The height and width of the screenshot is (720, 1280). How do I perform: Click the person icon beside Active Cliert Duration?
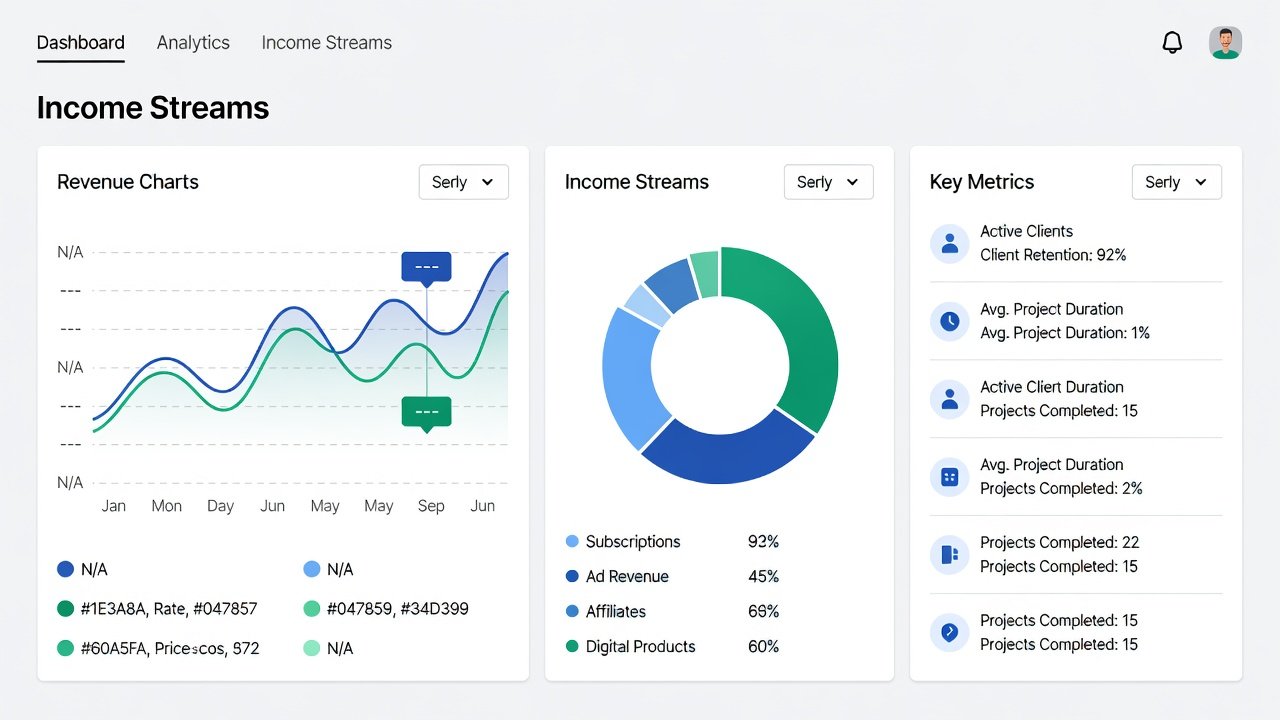(950, 399)
